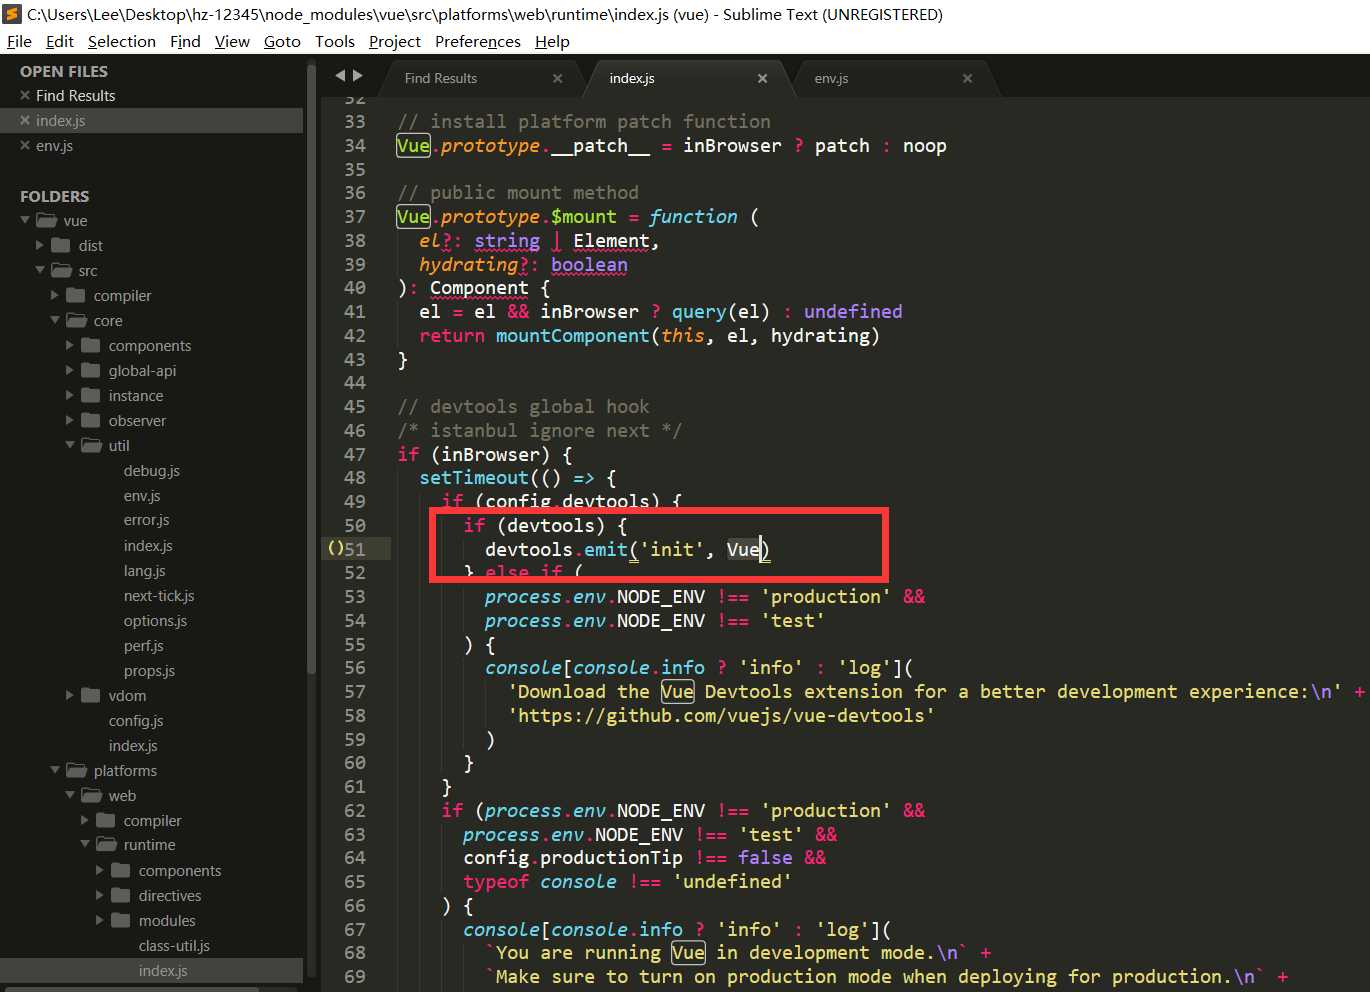The width and height of the screenshot is (1370, 992).
Task: Click the line 51 bracket gutter marker
Action: [335, 548]
